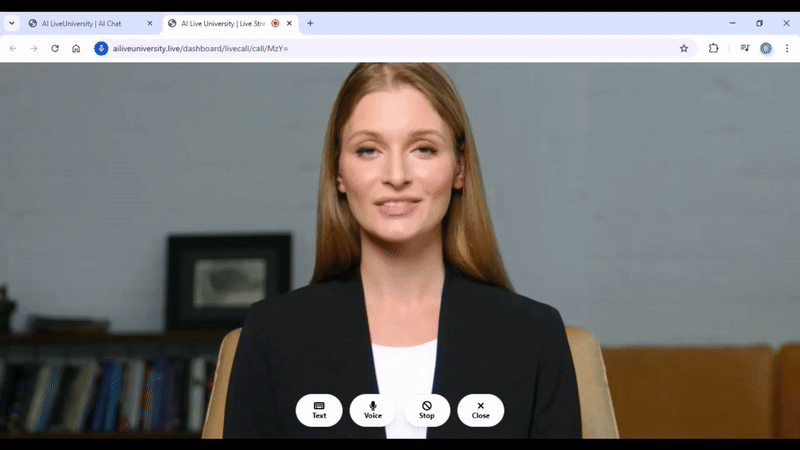Reload the current page
Viewport: 800px width, 450px height.
[x=55, y=48]
